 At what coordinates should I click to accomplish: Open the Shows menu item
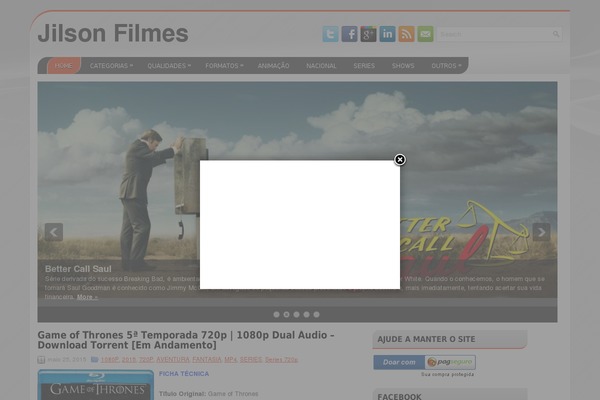[x=403, y=65]
